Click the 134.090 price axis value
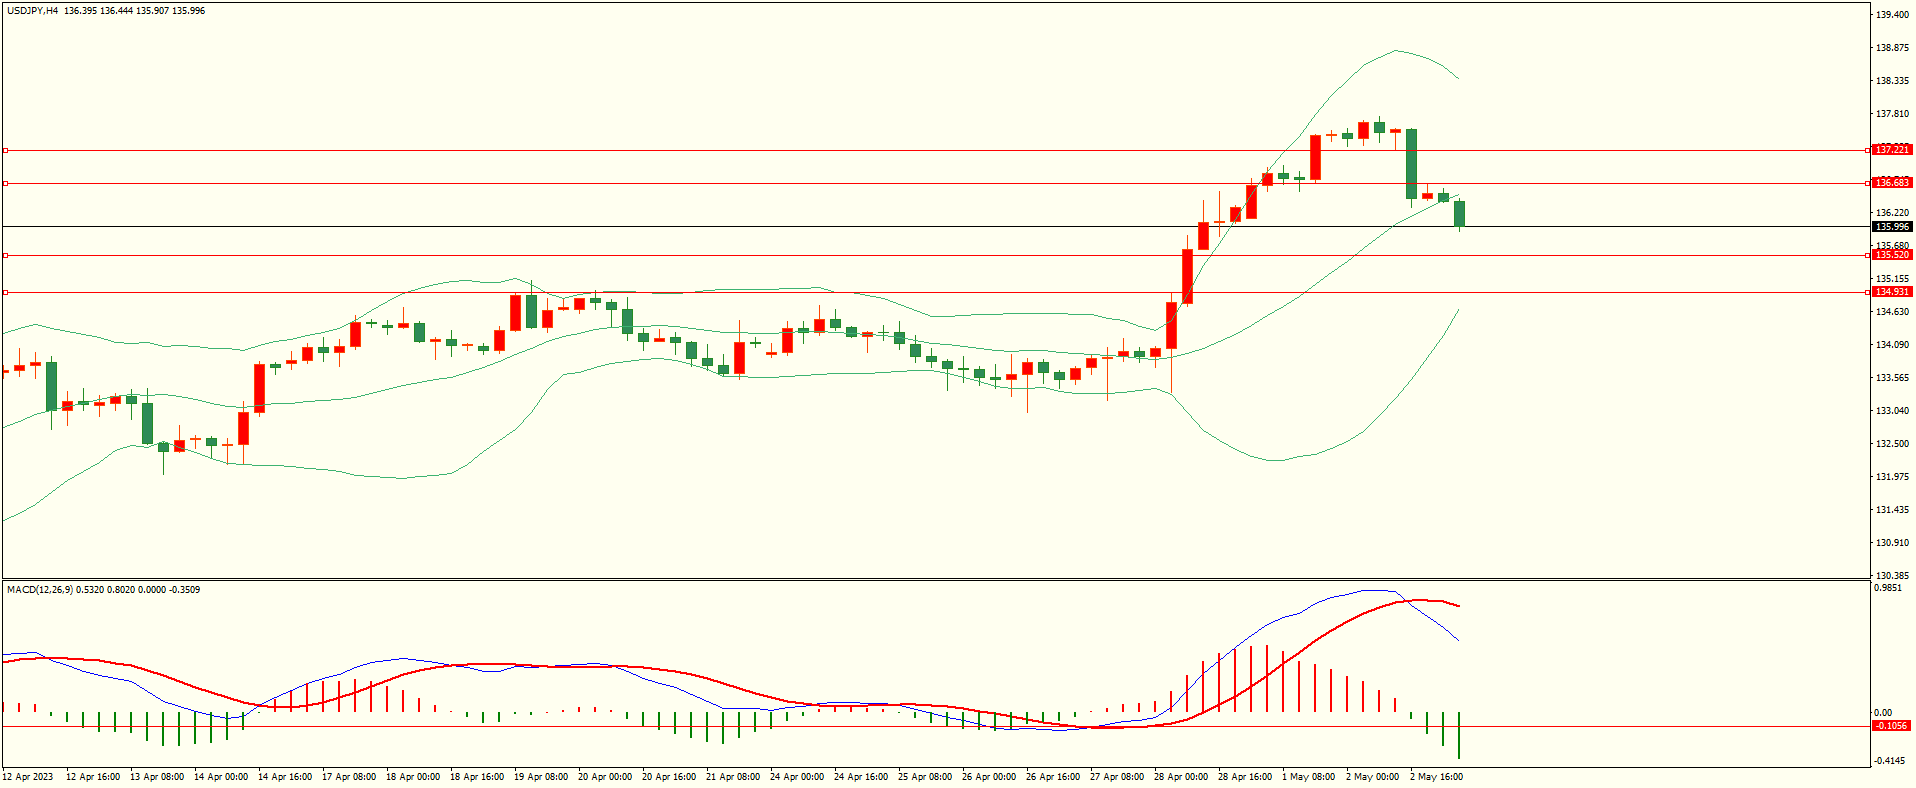The image size is (1916, 788). [x=1892, y=345]
